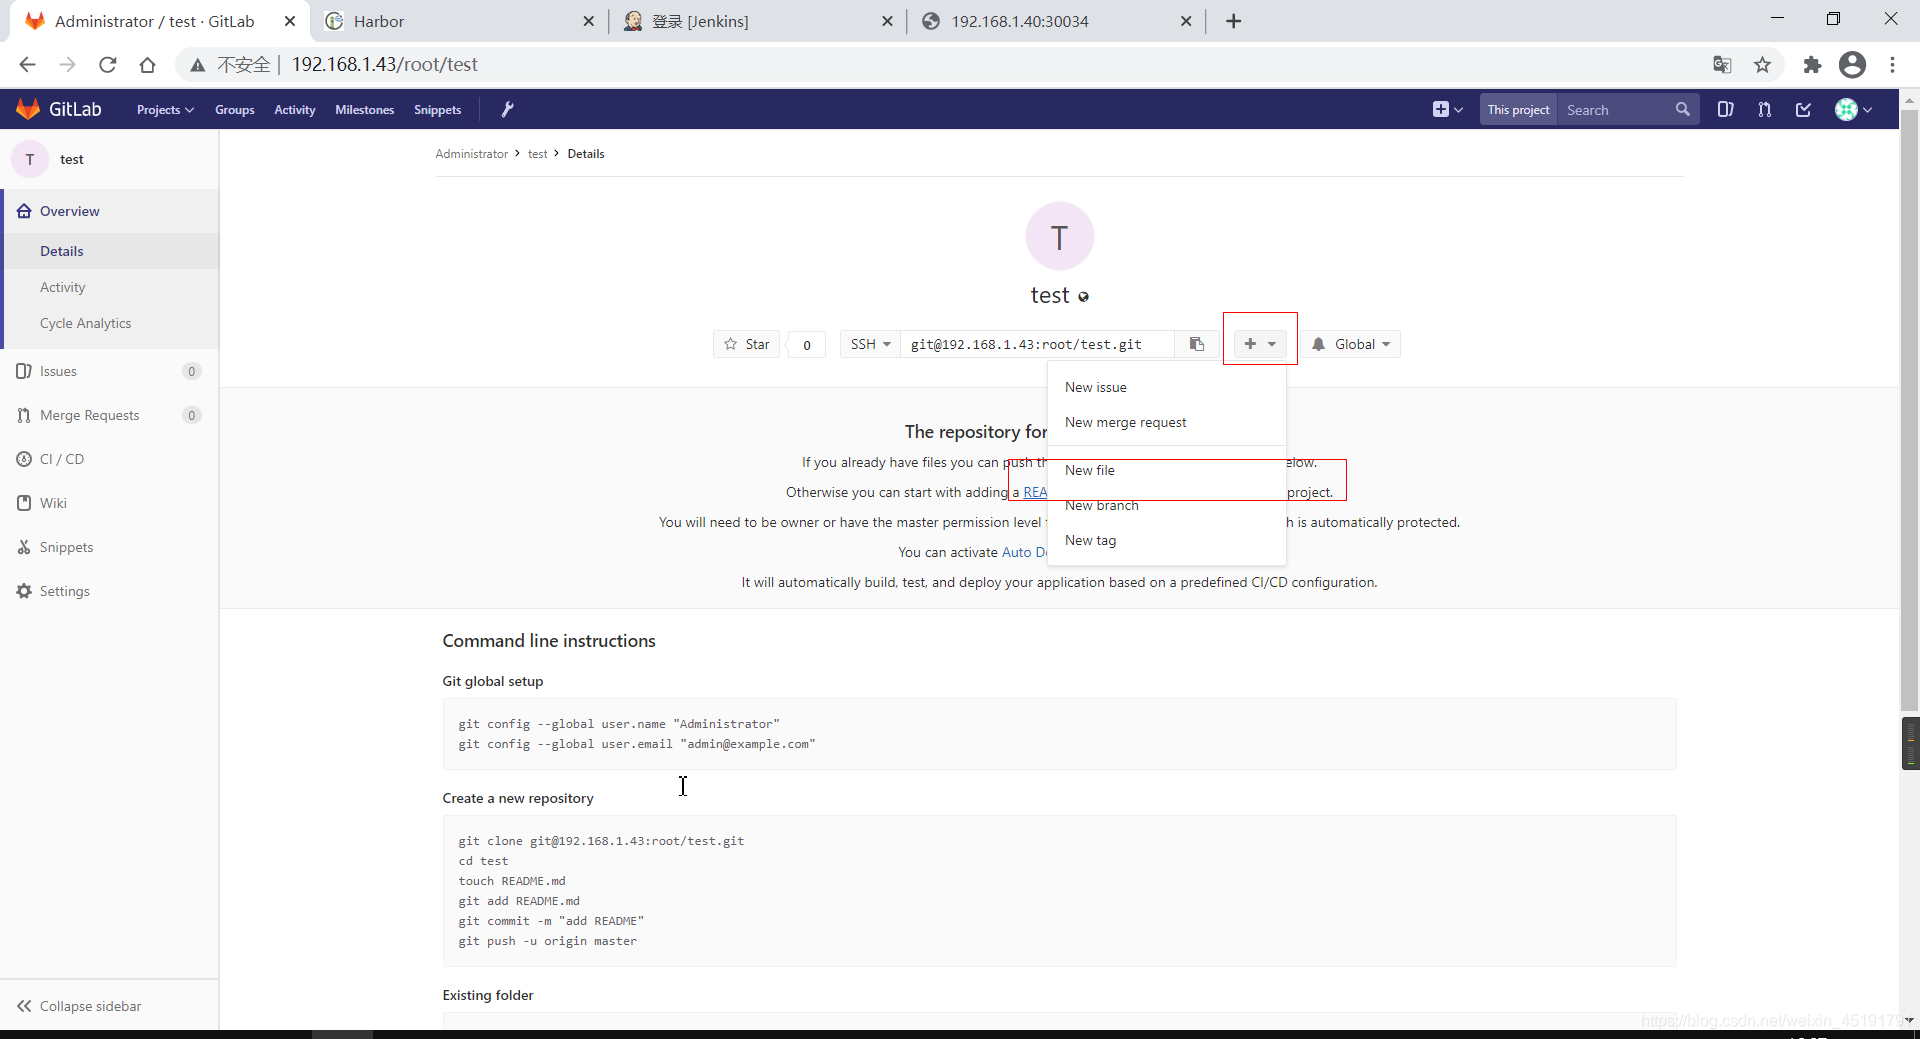The width and height of the screenshot is (1920, 1039).
Task: Open Activity in top navigation
Action: [295, 110]
